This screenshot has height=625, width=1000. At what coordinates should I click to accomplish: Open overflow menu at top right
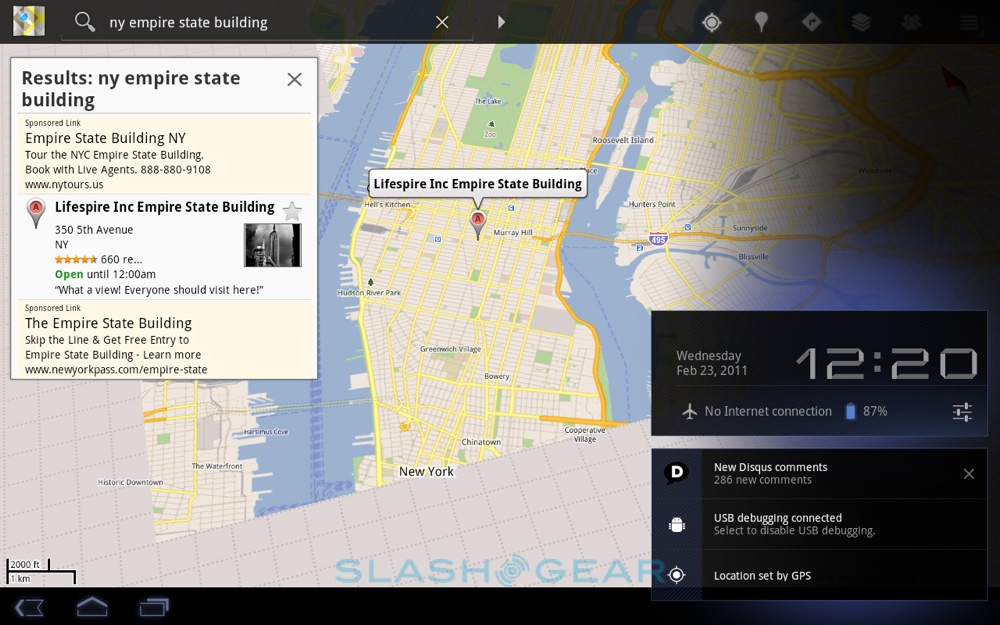[968, 22]
